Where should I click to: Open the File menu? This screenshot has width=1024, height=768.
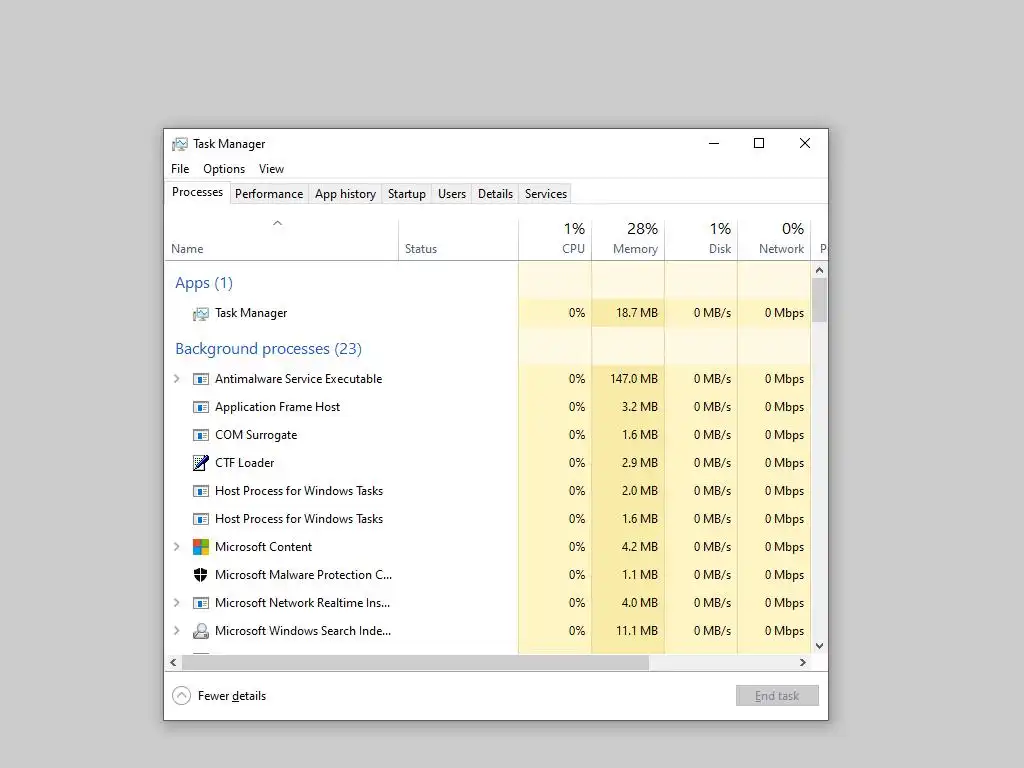180,168
